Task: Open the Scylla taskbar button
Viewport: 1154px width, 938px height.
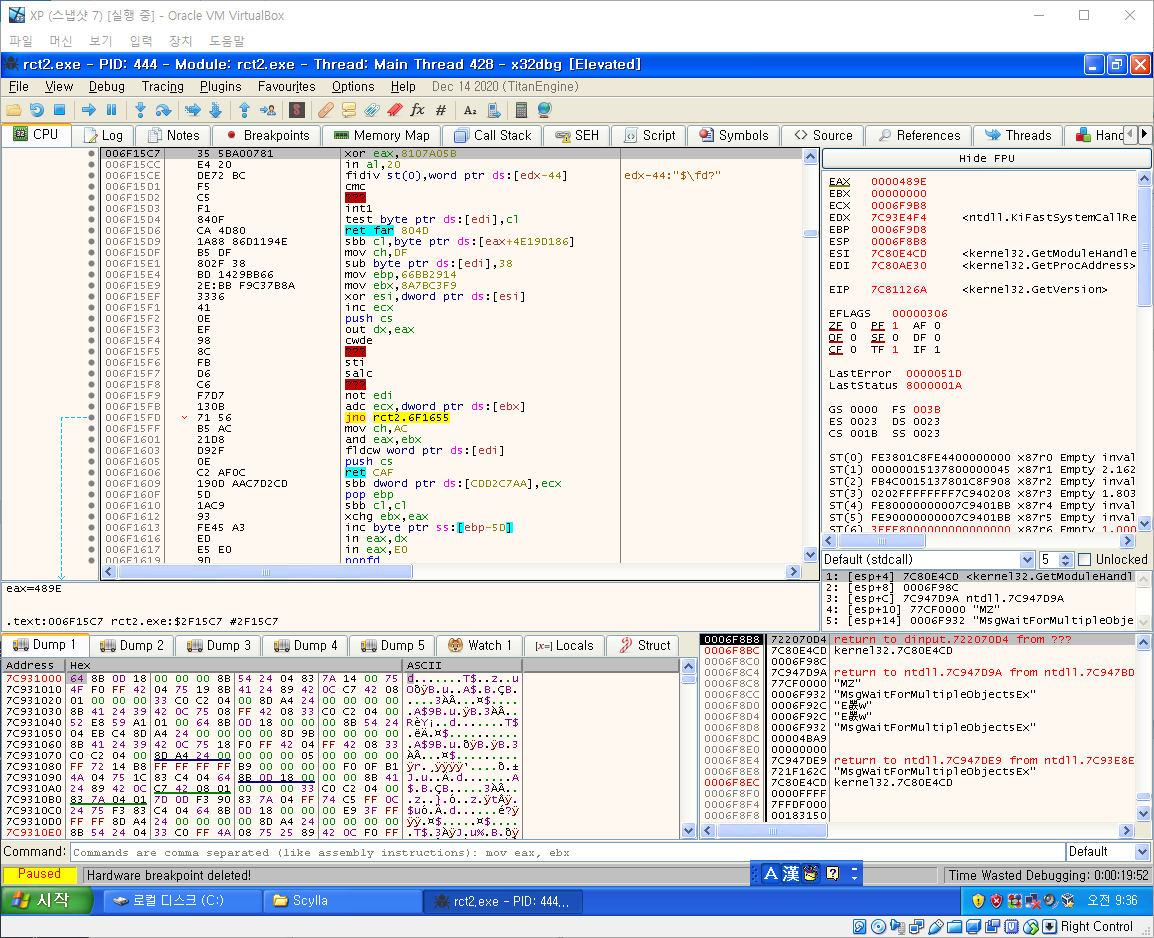Action: pyautogui.click(x=342, y=900)
